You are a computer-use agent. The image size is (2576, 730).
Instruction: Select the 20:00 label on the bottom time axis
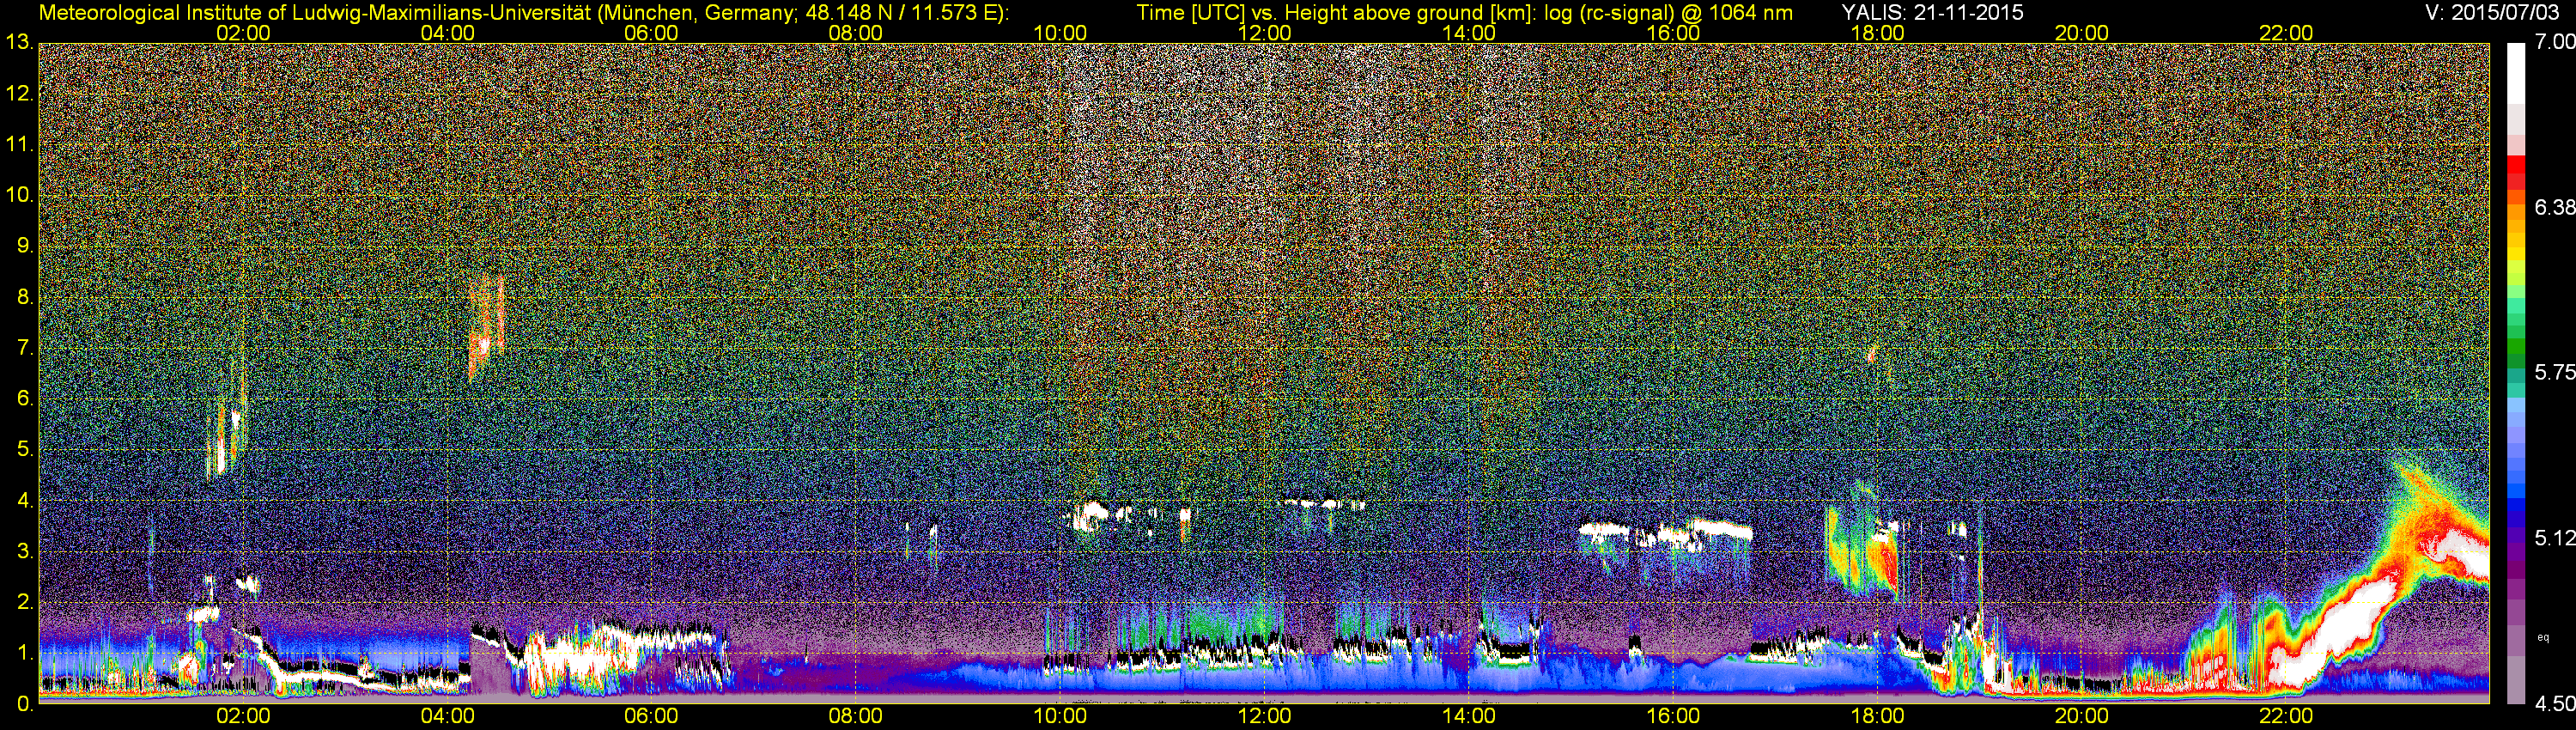[2082, 716]
